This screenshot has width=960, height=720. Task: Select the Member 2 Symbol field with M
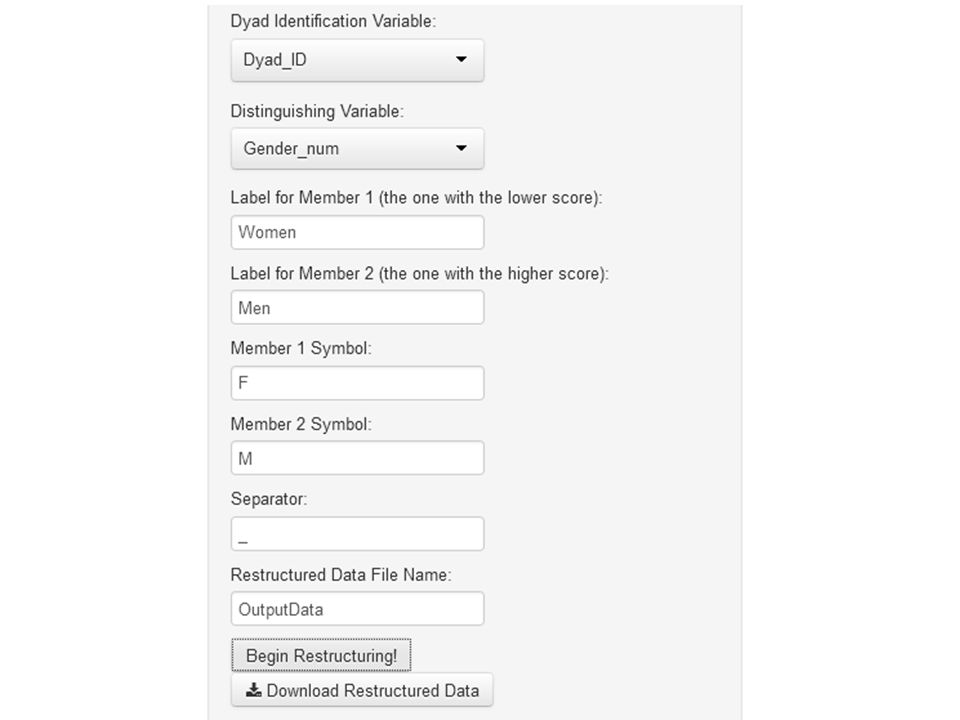(358, 458)
